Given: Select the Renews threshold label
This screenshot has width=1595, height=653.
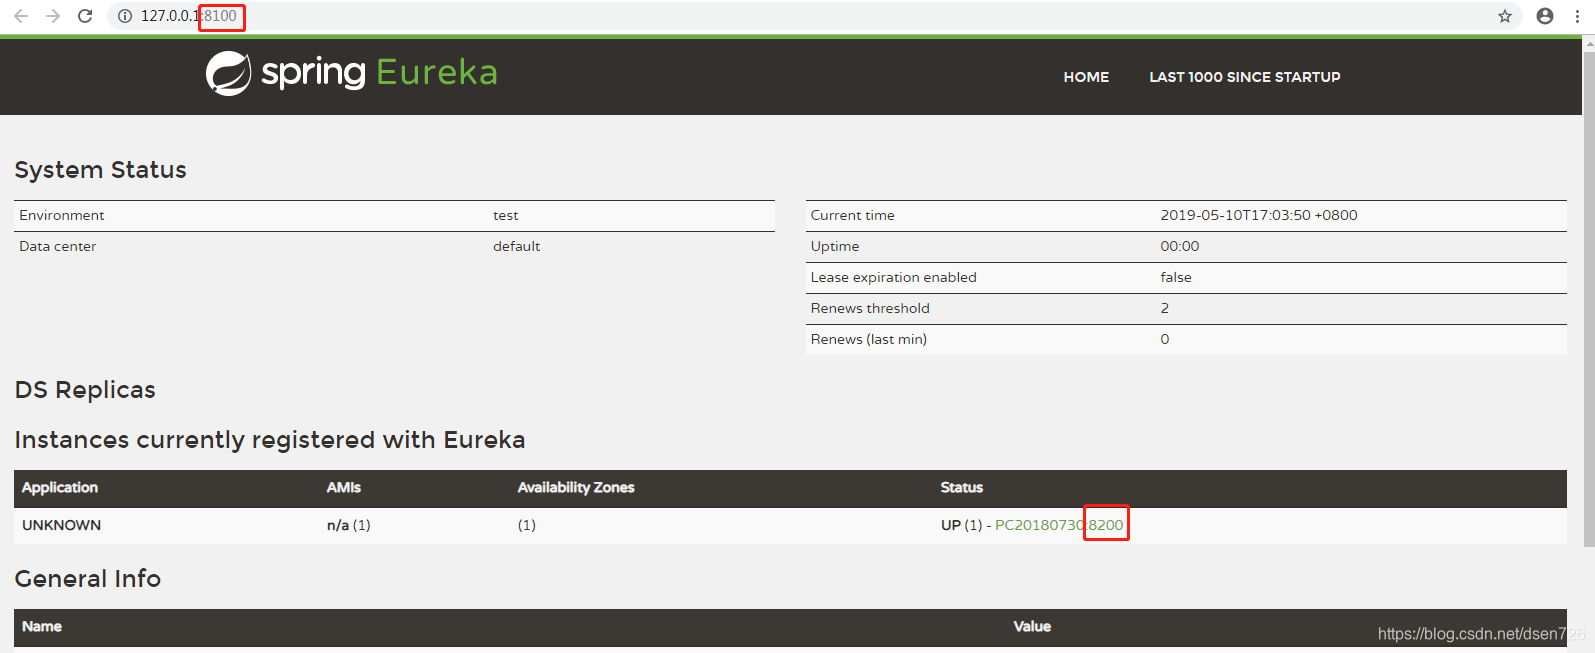Looking at the screenshot, I should pos(870,308).
